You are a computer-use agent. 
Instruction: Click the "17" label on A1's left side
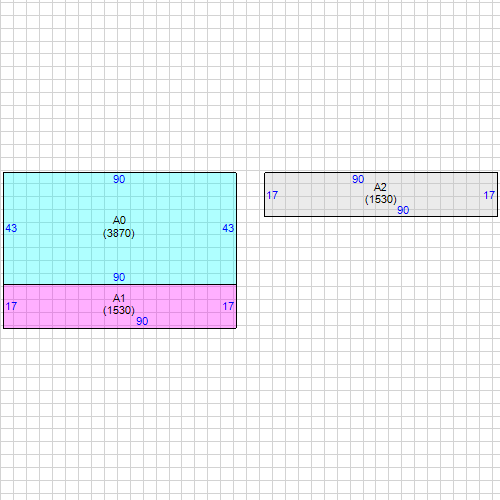click(11, 306)
